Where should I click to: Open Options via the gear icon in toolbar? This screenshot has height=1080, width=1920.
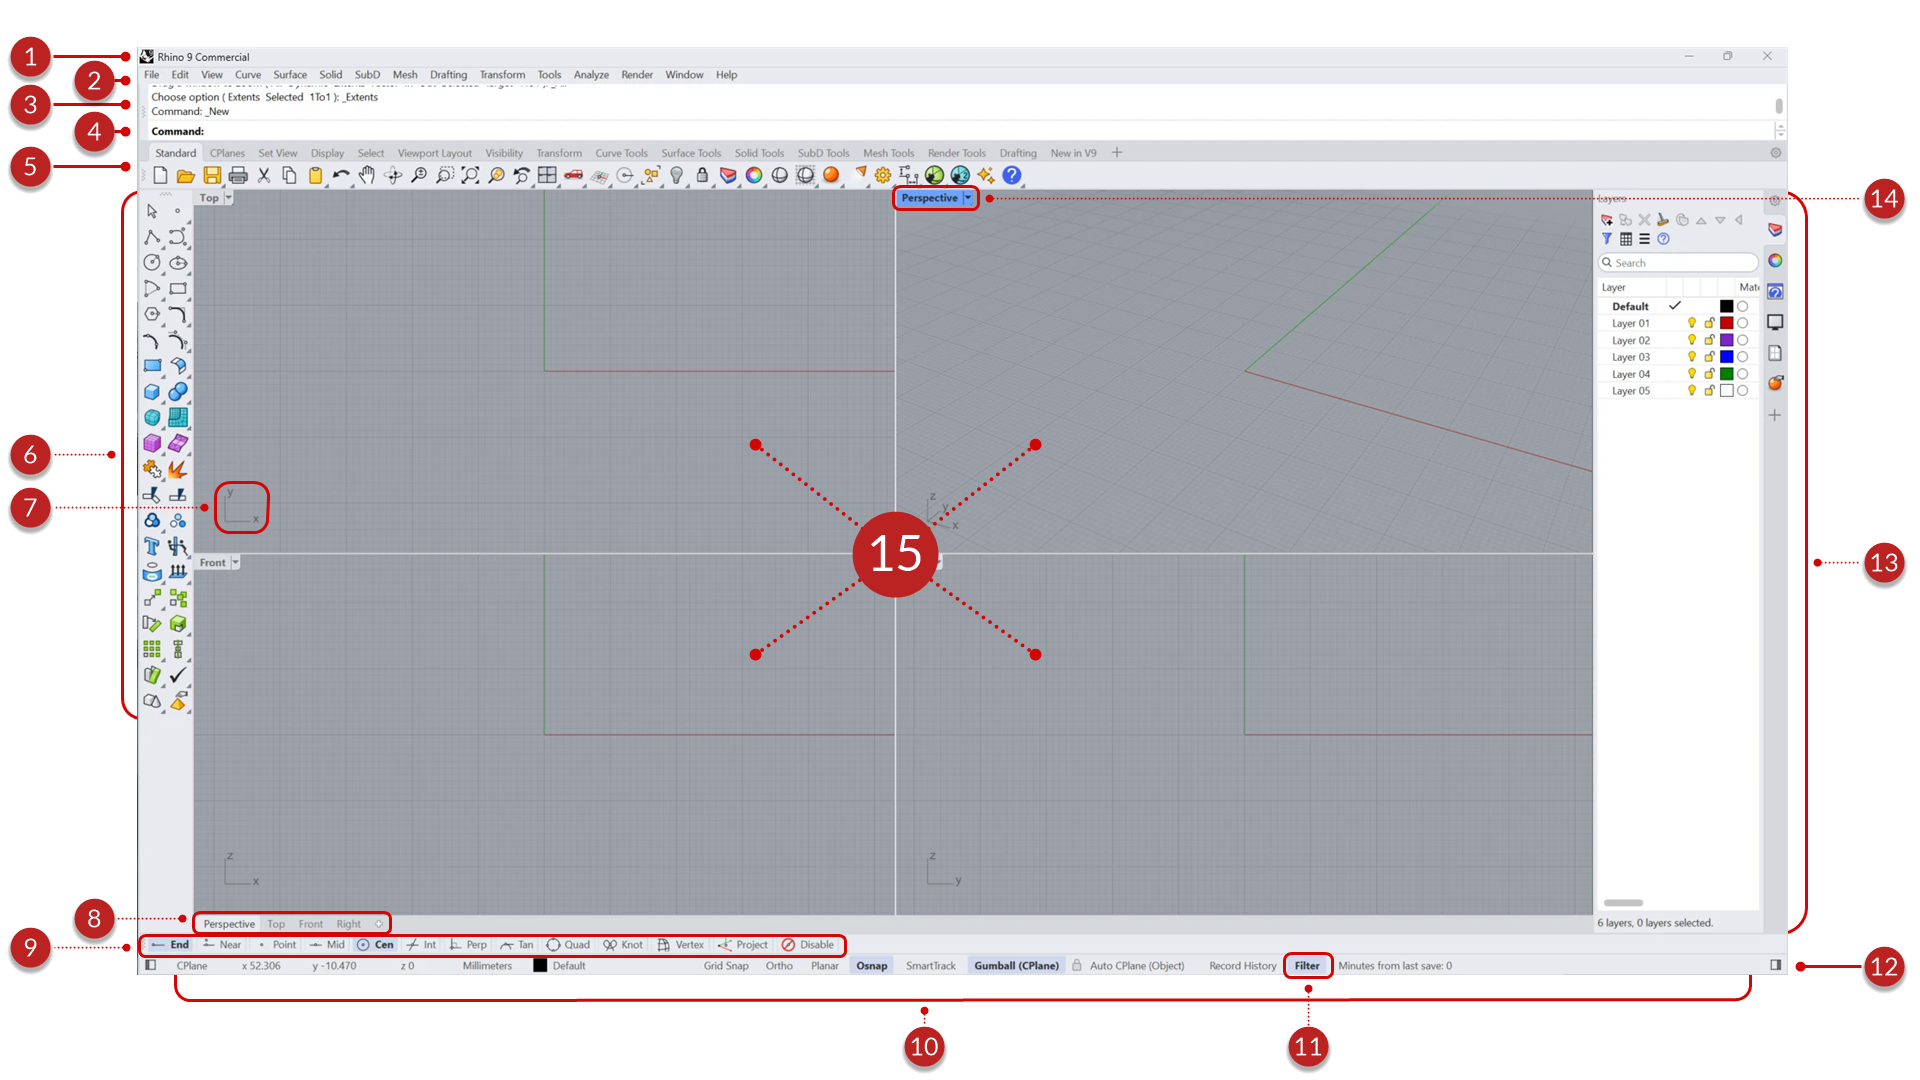coord(883,176)
